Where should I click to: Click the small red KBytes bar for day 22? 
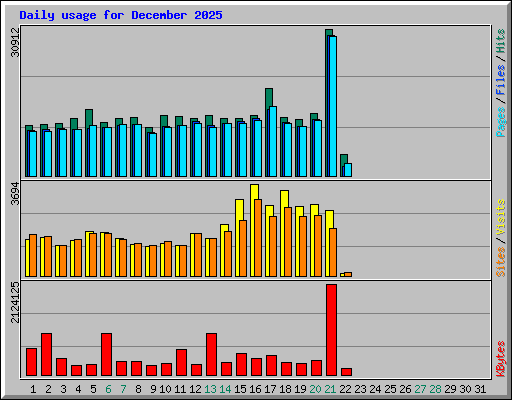pos(347,372)
